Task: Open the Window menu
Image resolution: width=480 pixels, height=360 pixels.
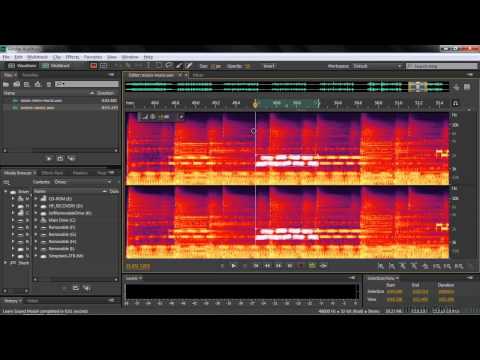Action: [130, 57]
